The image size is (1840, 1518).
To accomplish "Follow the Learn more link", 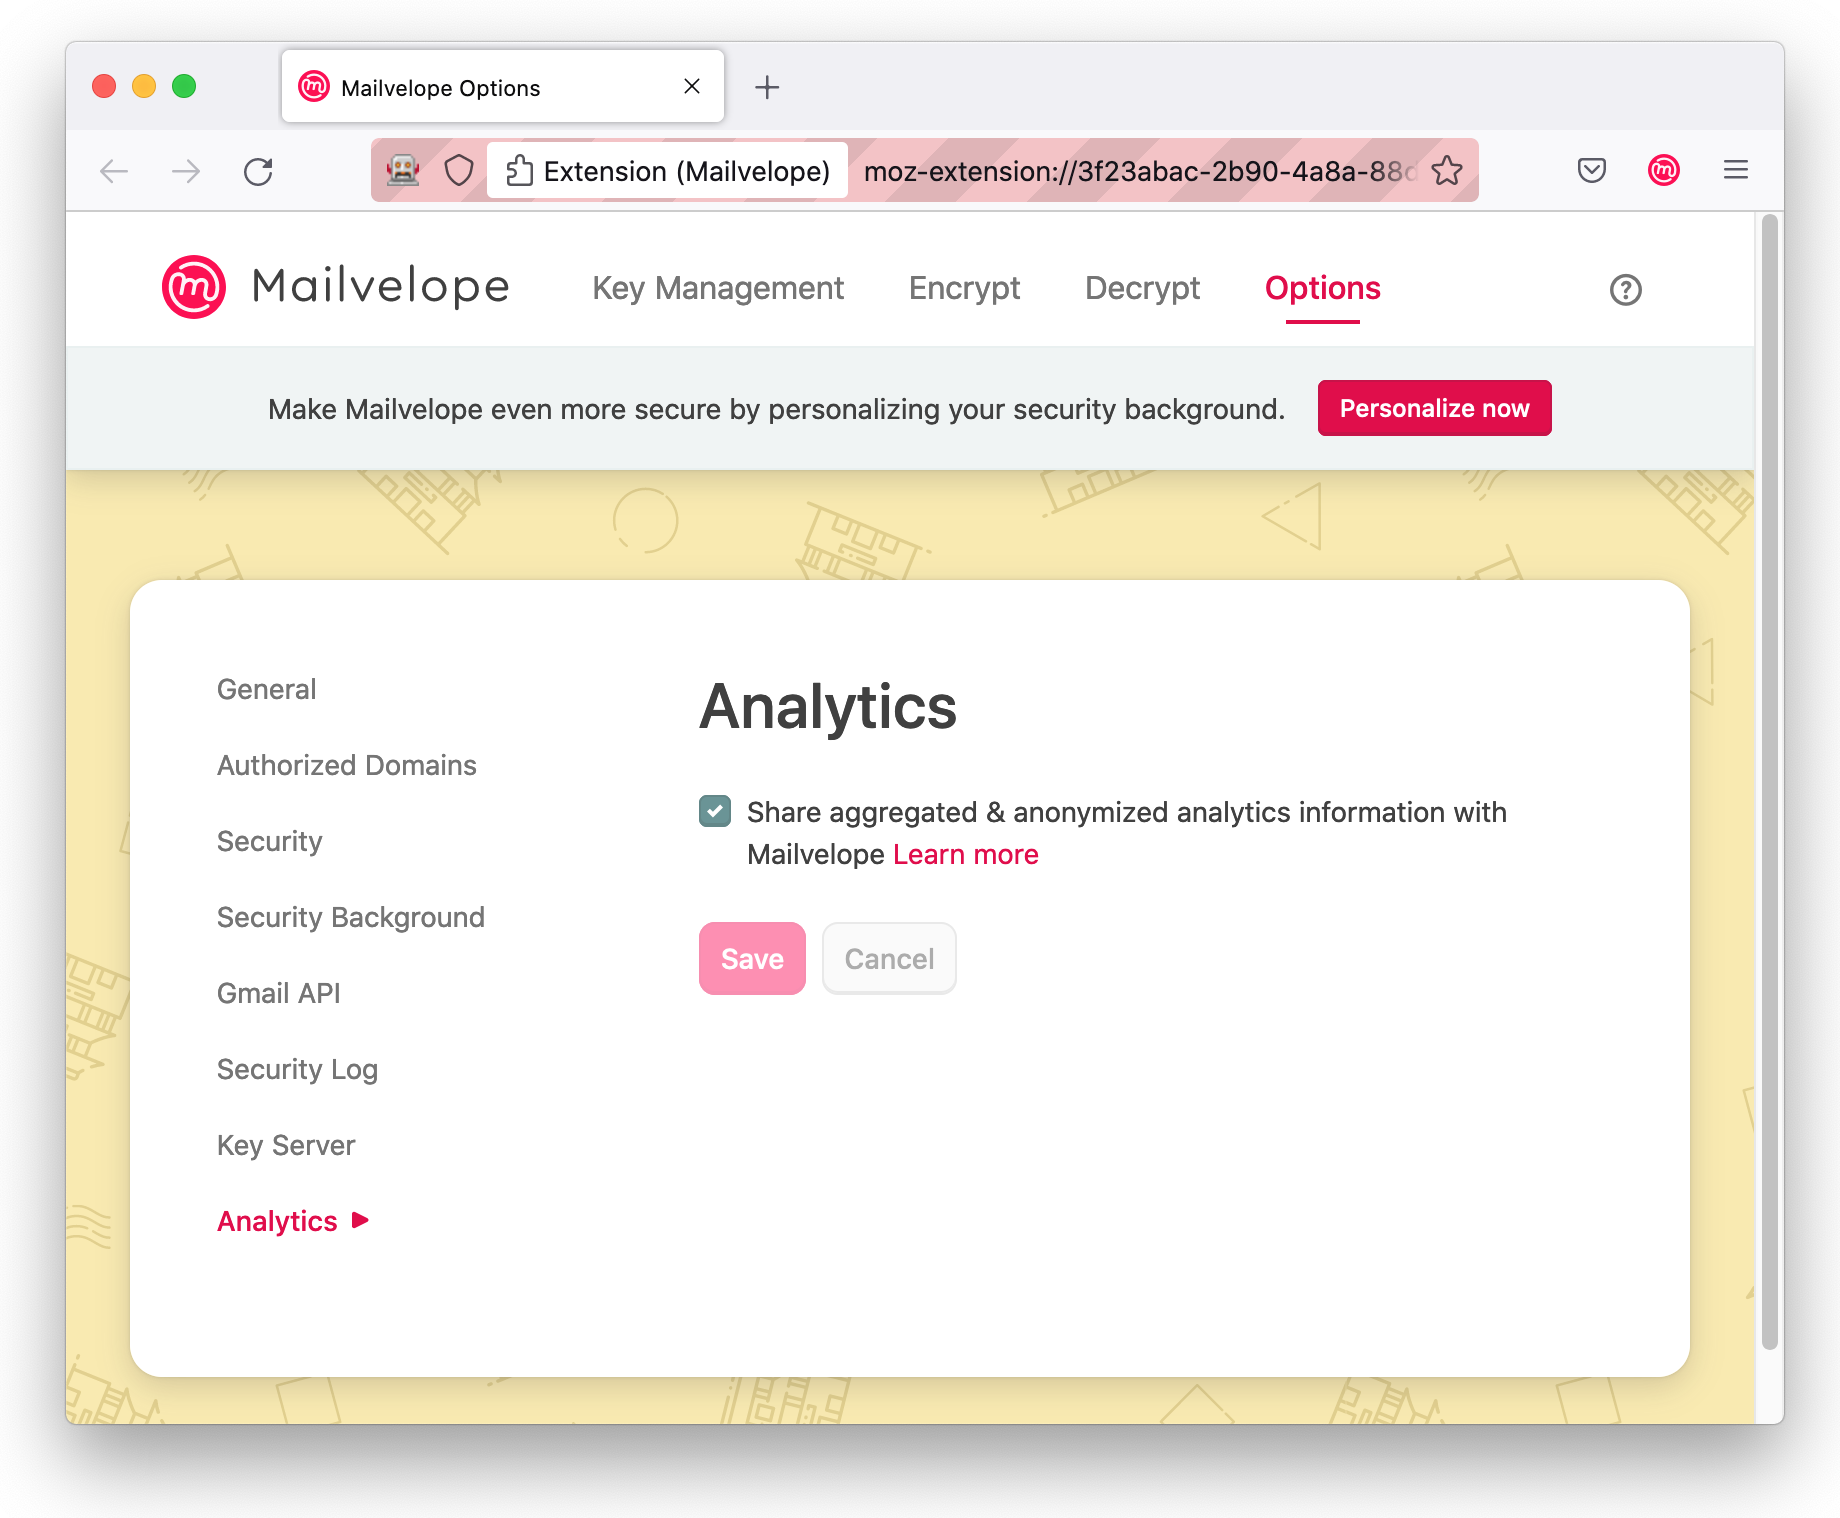I will click(x=965, y=854).
